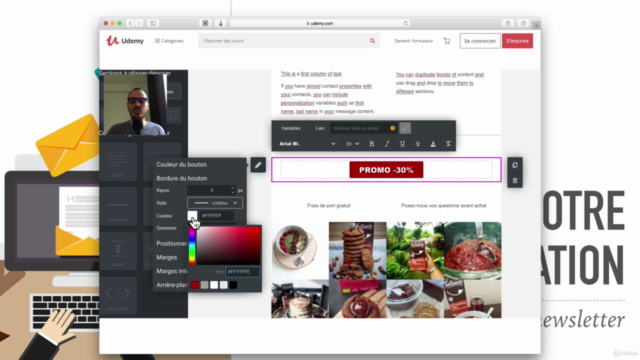640x360 pixels.
Task: Clear text formatting with the eraser icon
Action: point(448,144)
